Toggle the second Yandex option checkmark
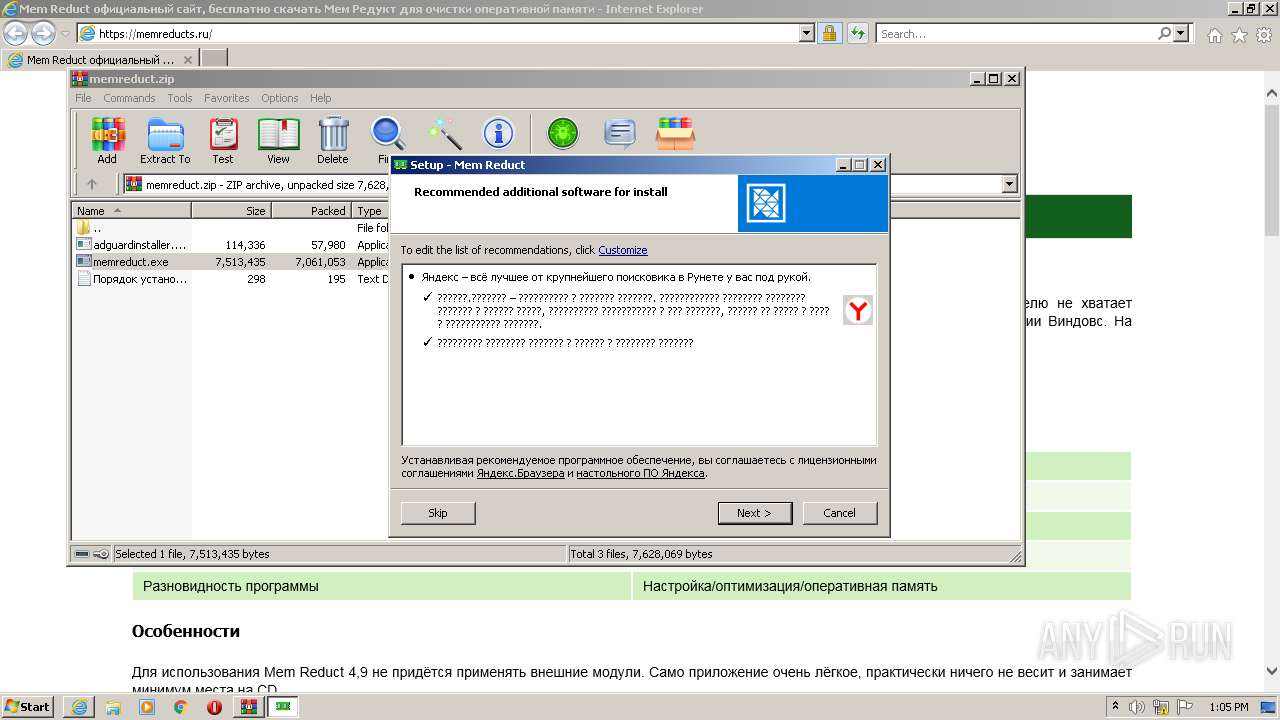The image size is (1280, 720). click(x=427, y=342)
